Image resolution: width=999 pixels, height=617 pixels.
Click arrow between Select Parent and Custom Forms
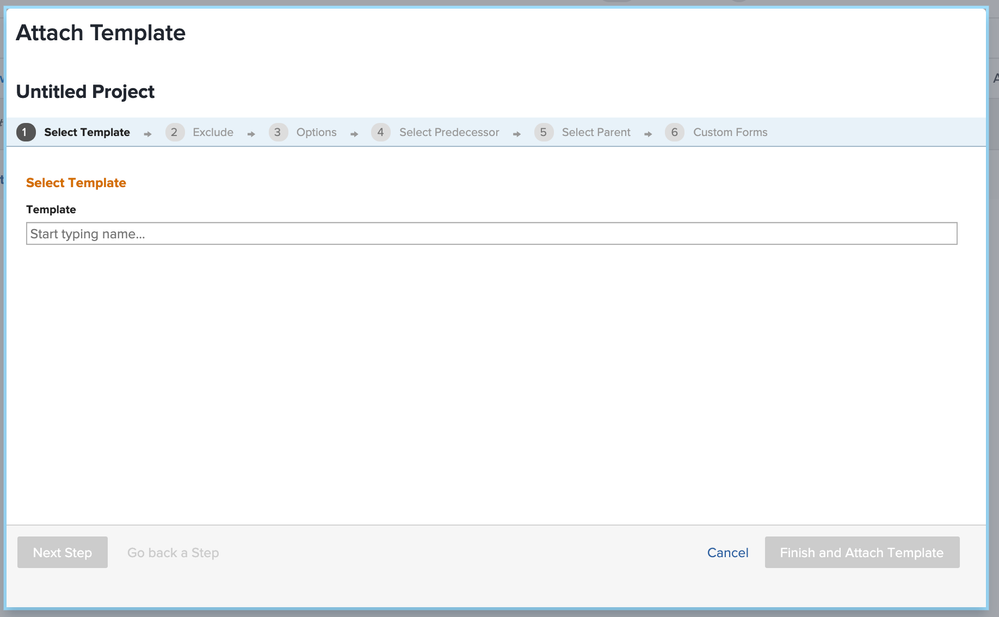tap(648, 133)
